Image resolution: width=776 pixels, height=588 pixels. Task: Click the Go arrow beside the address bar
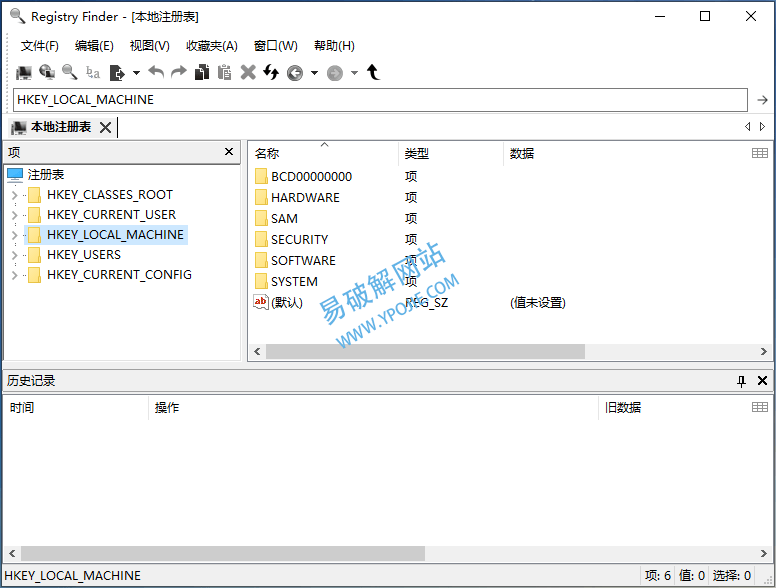click(x=762, y=100)
